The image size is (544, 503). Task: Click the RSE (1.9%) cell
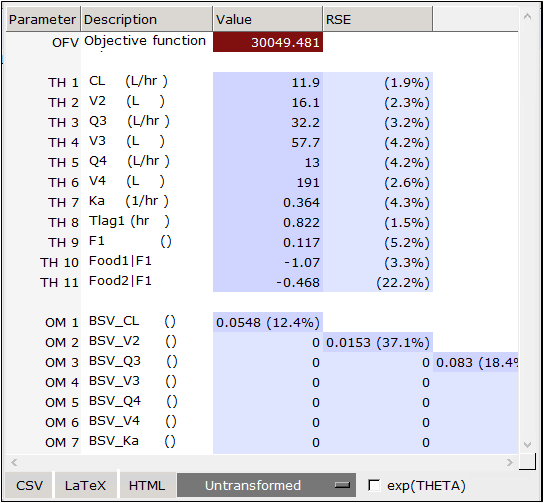[x=378, y=82]
